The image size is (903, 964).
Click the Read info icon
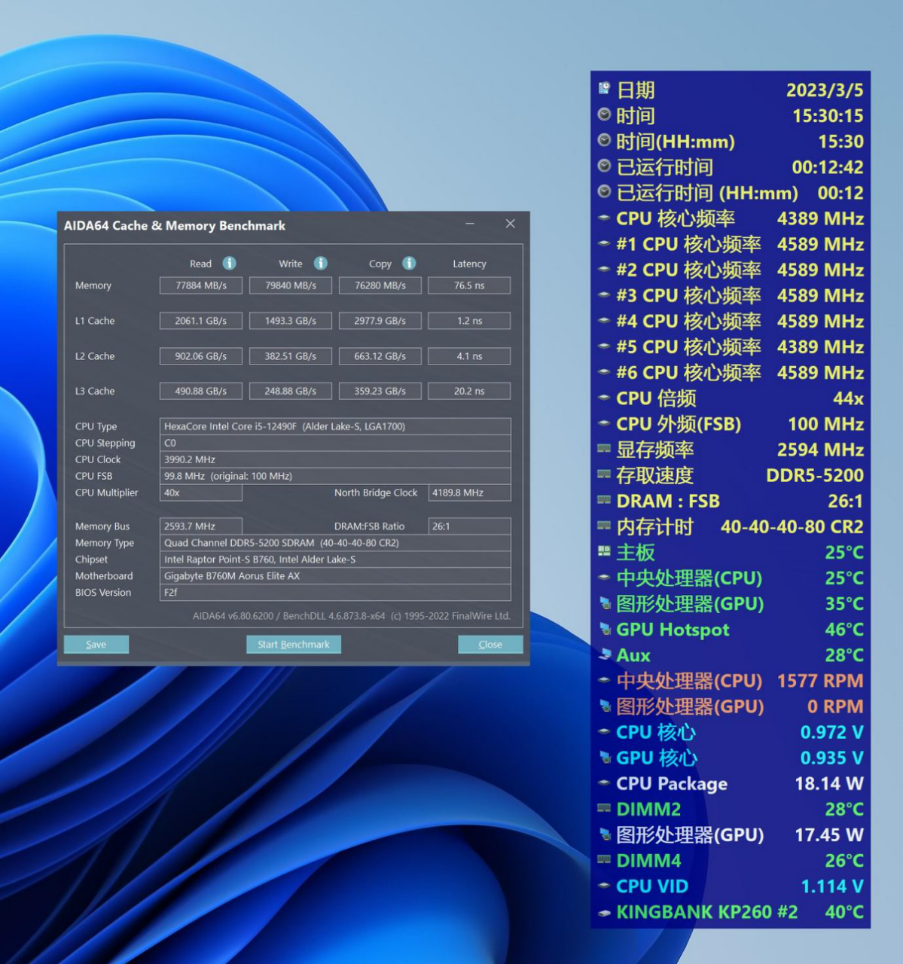coord(229,263)
